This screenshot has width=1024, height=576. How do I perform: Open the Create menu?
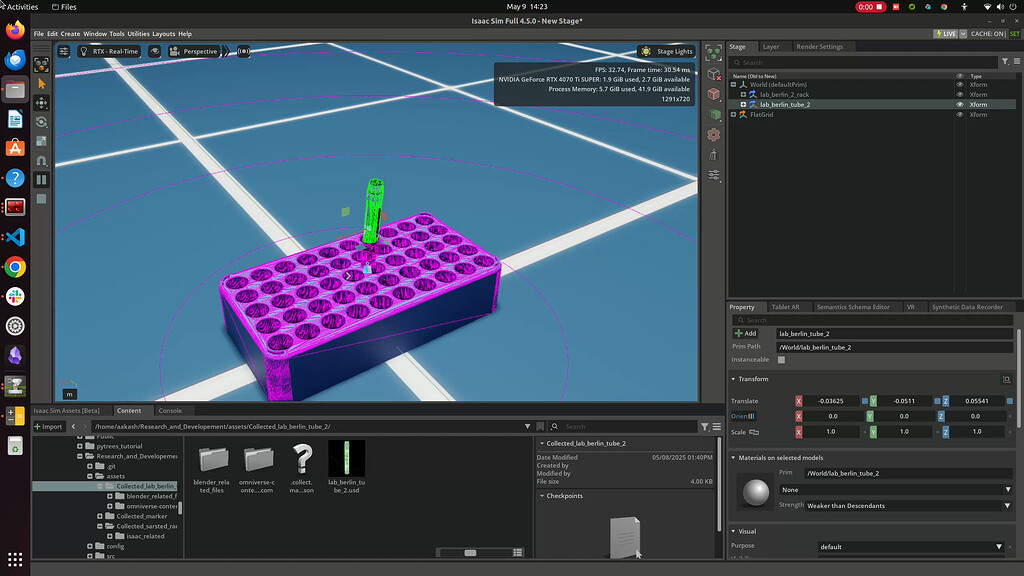click(x=69, y=33)
